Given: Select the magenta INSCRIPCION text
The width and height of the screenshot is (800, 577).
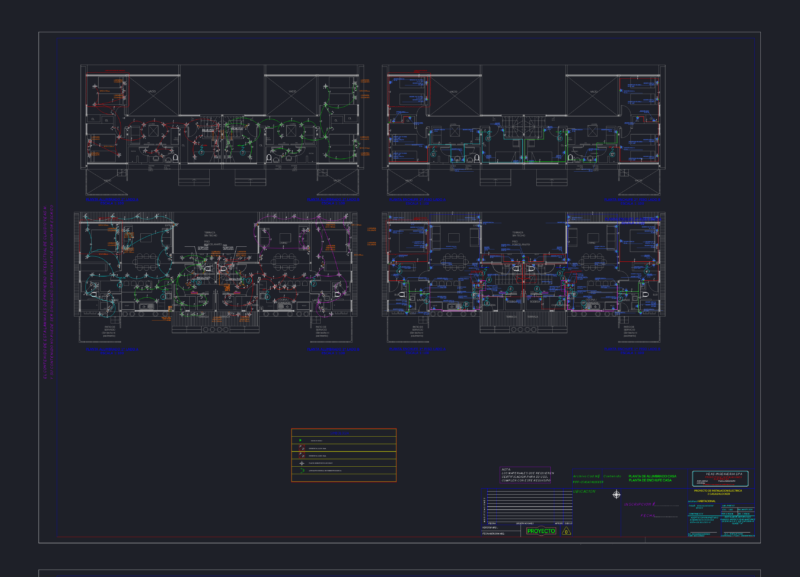Looking at the screenshot, I should point(639,504).
